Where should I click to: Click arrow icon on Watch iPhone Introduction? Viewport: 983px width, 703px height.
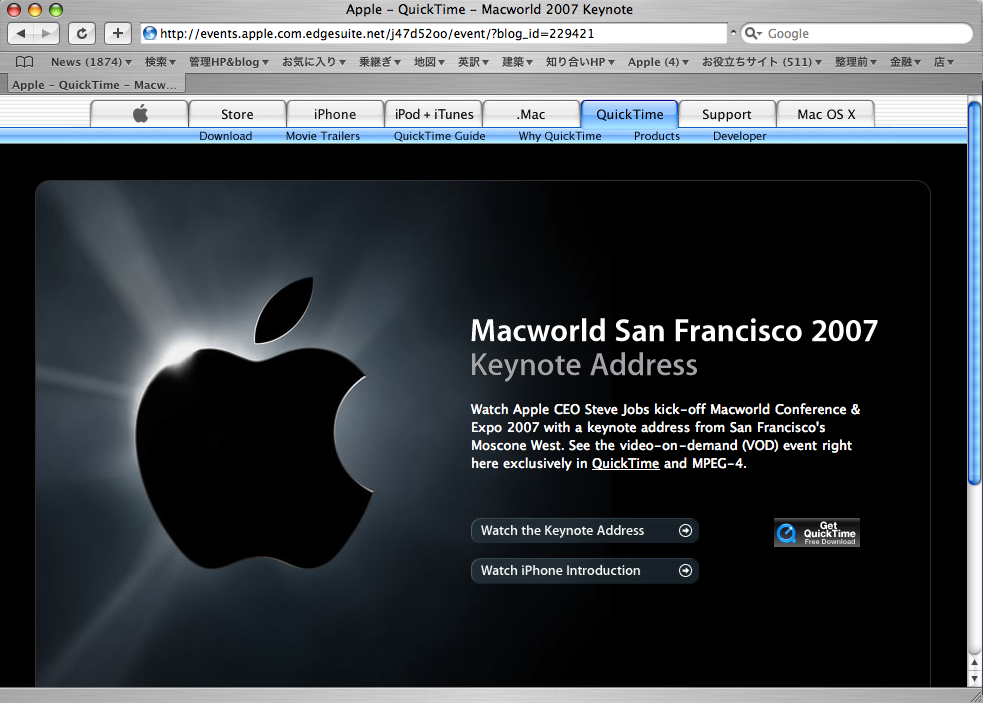pos(685,571)
